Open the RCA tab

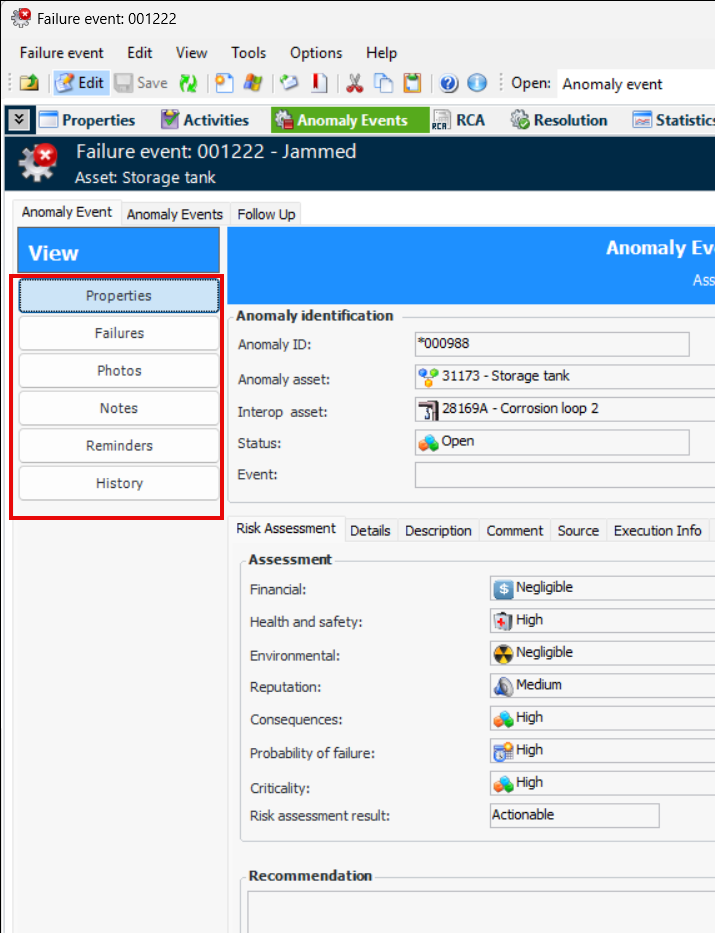(459, 120)
